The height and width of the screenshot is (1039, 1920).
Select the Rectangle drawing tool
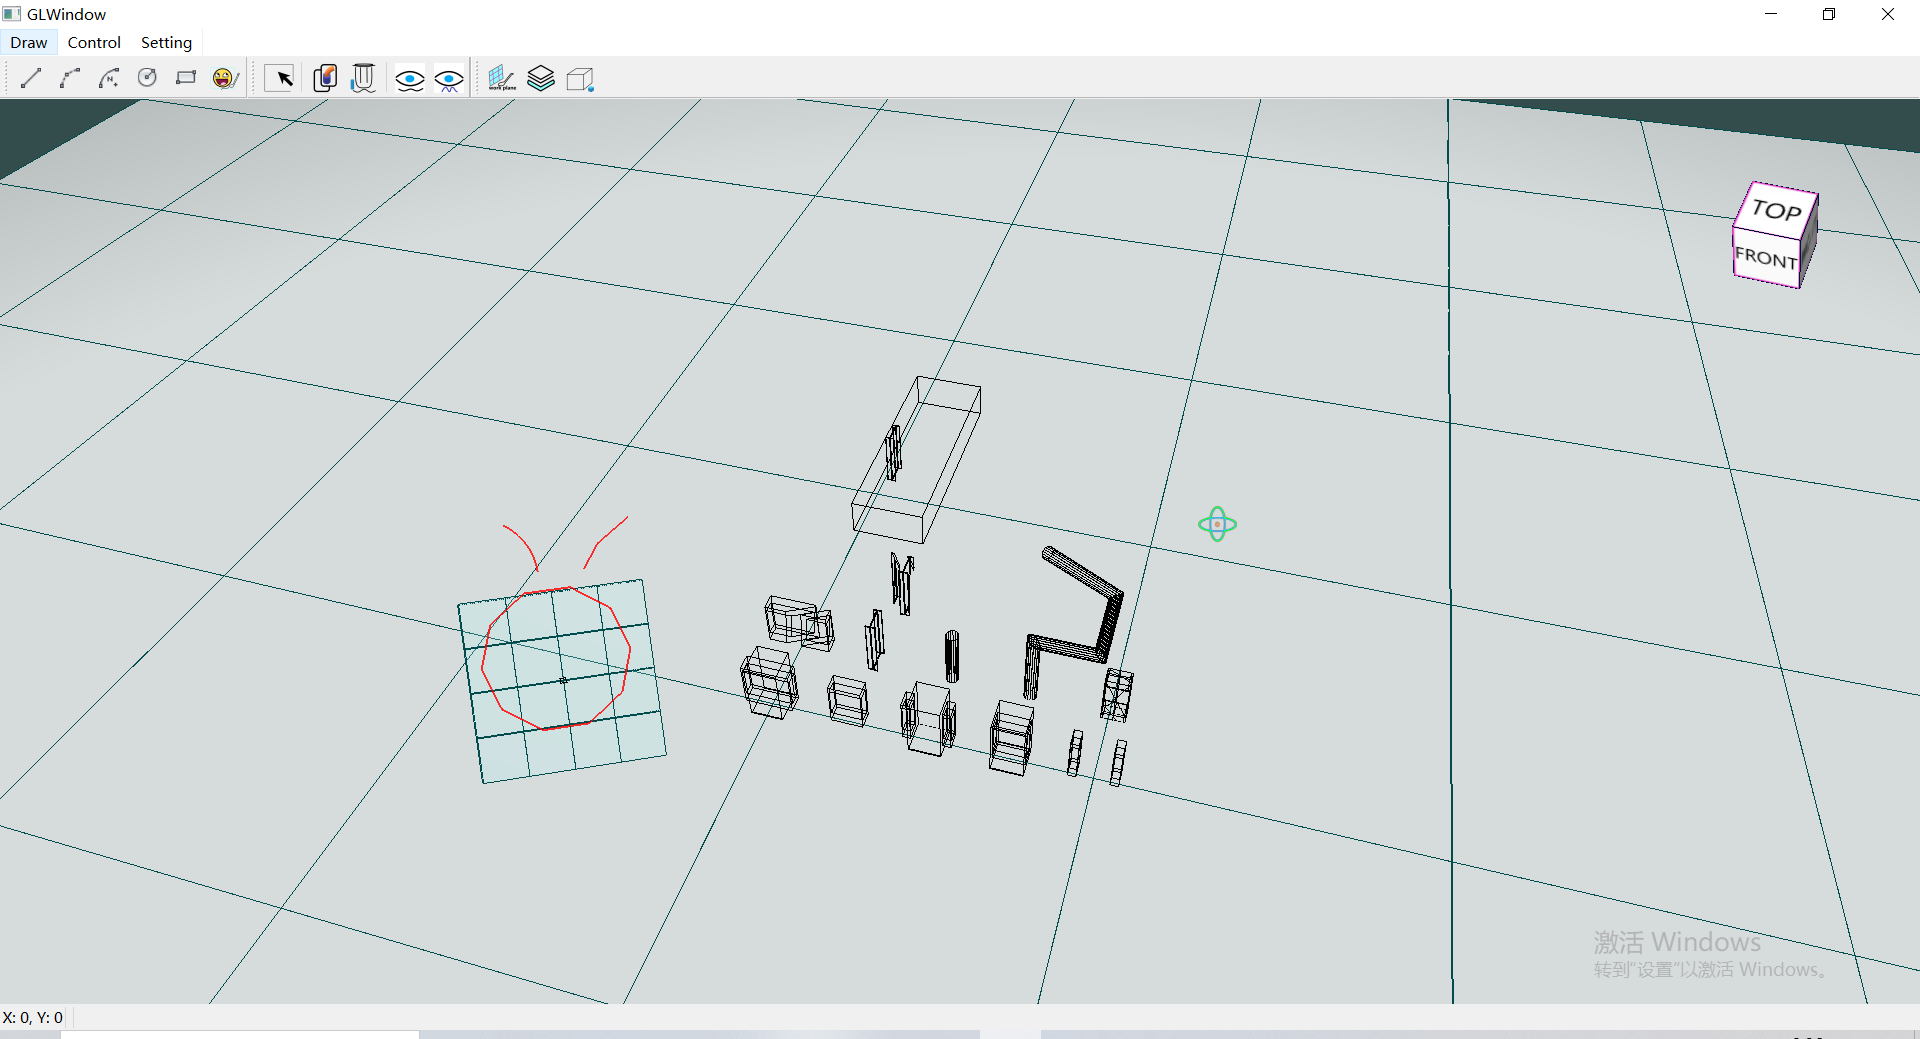click(x=186, y=78)
